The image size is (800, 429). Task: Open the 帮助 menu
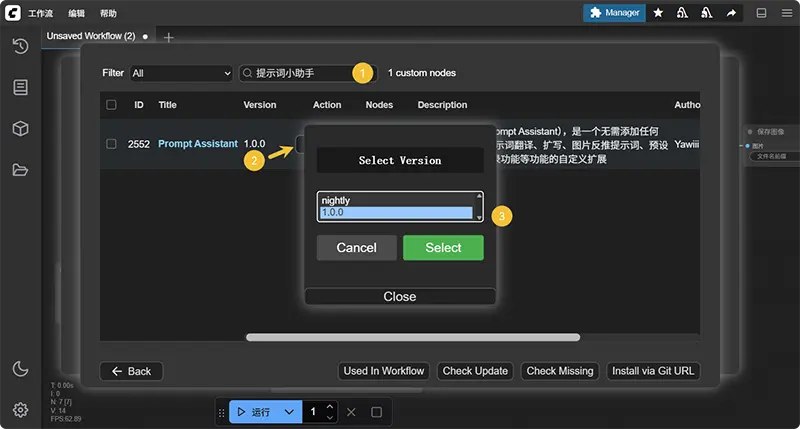[108, 13]
